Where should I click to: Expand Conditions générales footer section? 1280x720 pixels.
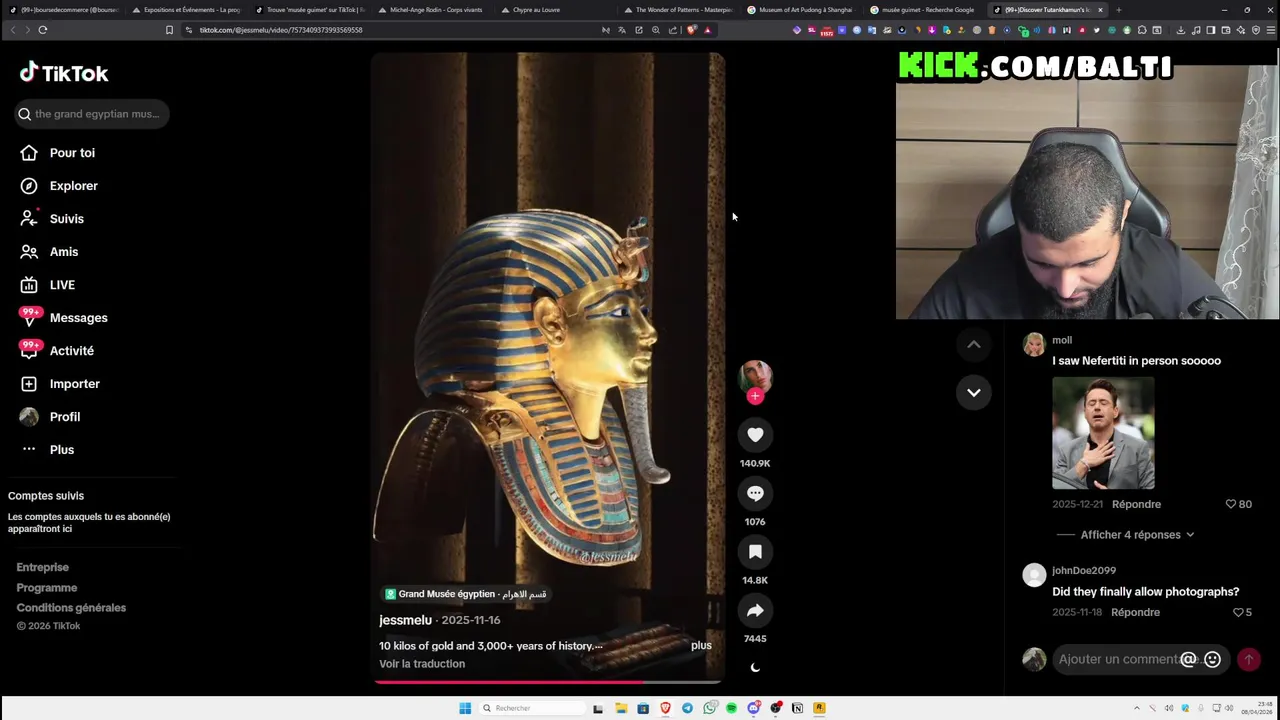point(71,608)
